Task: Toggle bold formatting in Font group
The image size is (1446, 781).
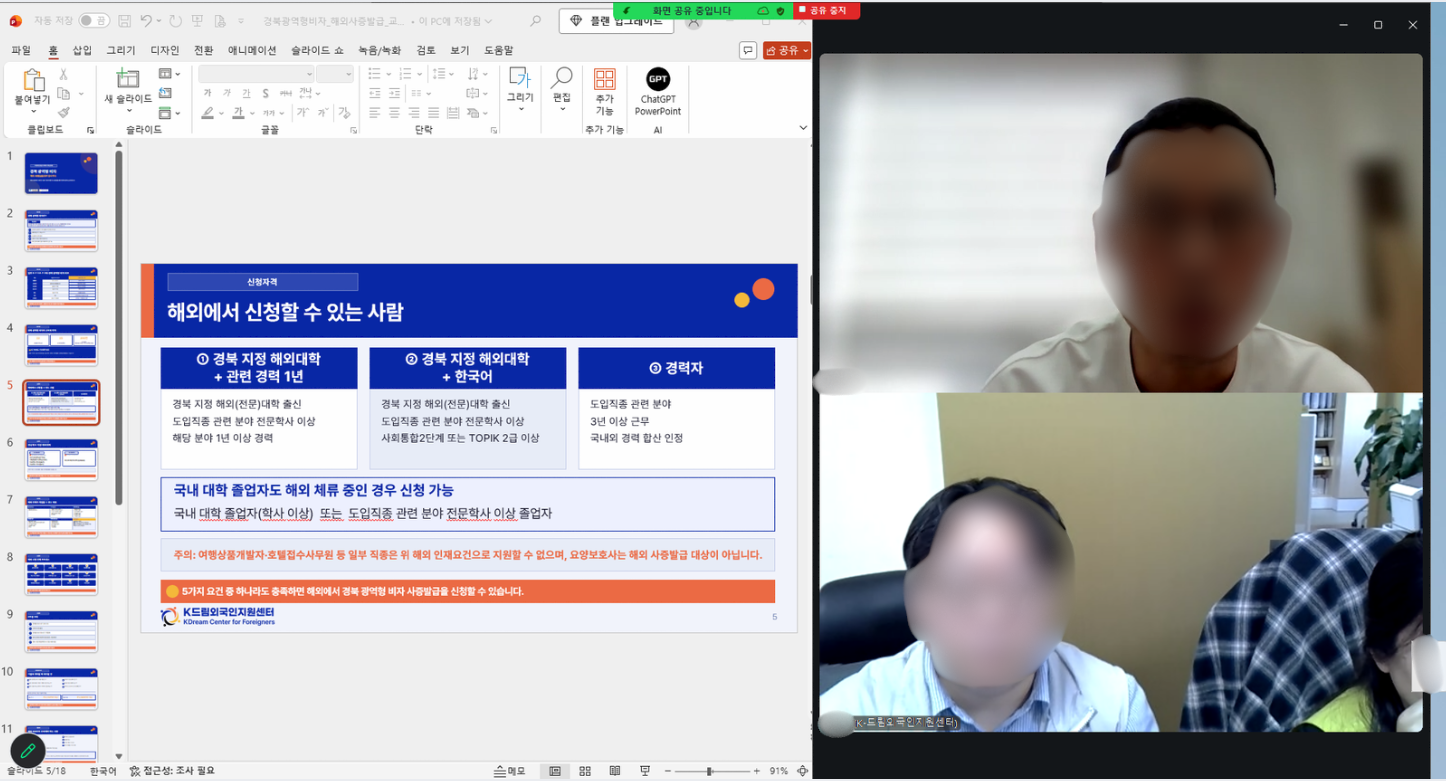Action: (207, 94)
